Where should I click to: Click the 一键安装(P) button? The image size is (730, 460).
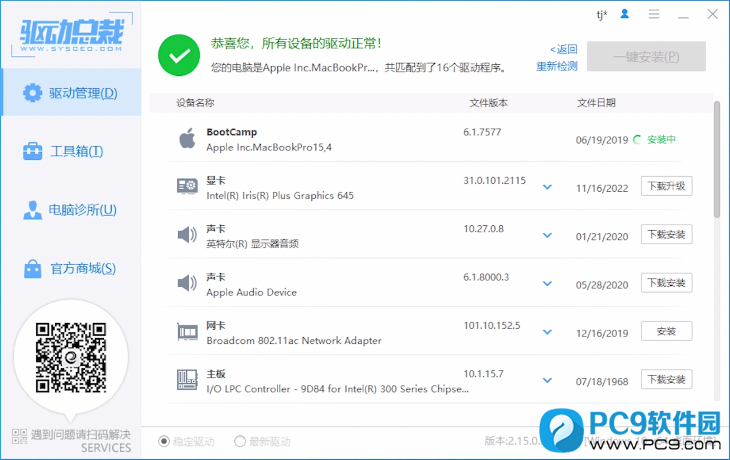pos(646,57)
